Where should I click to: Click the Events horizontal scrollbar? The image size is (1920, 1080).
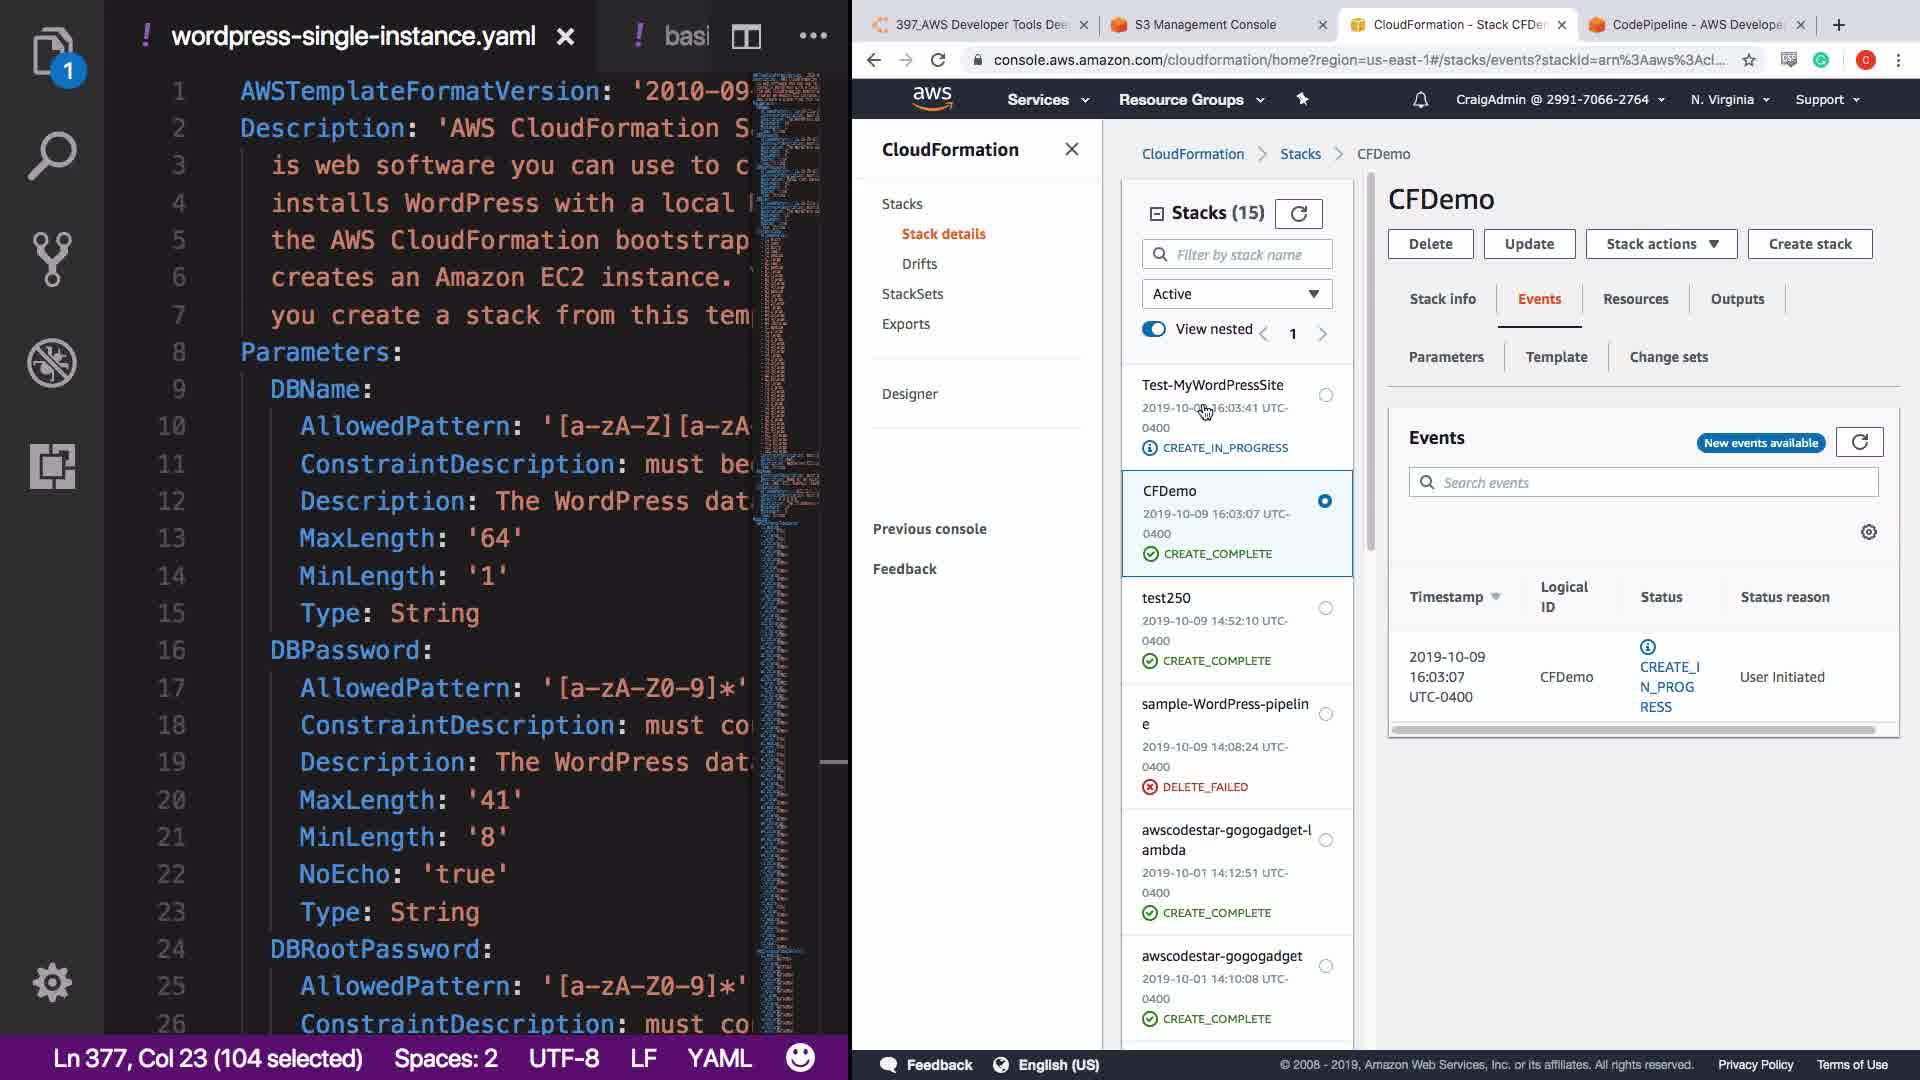[x=1632, y=730]
